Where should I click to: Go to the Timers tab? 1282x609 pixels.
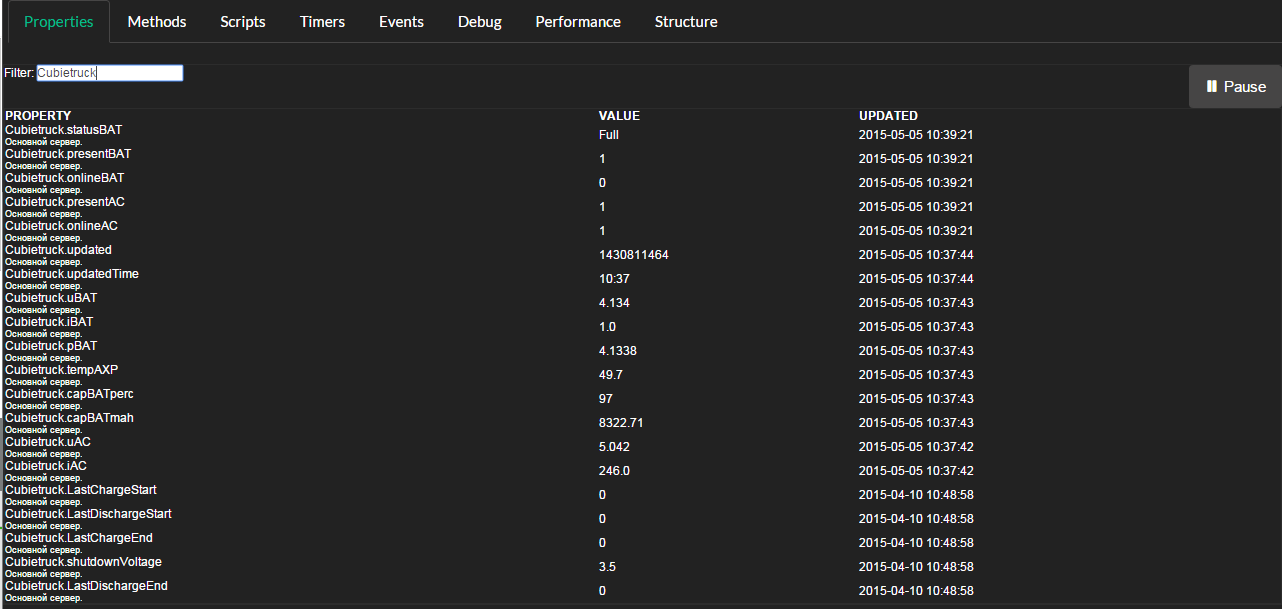(322, 22)
